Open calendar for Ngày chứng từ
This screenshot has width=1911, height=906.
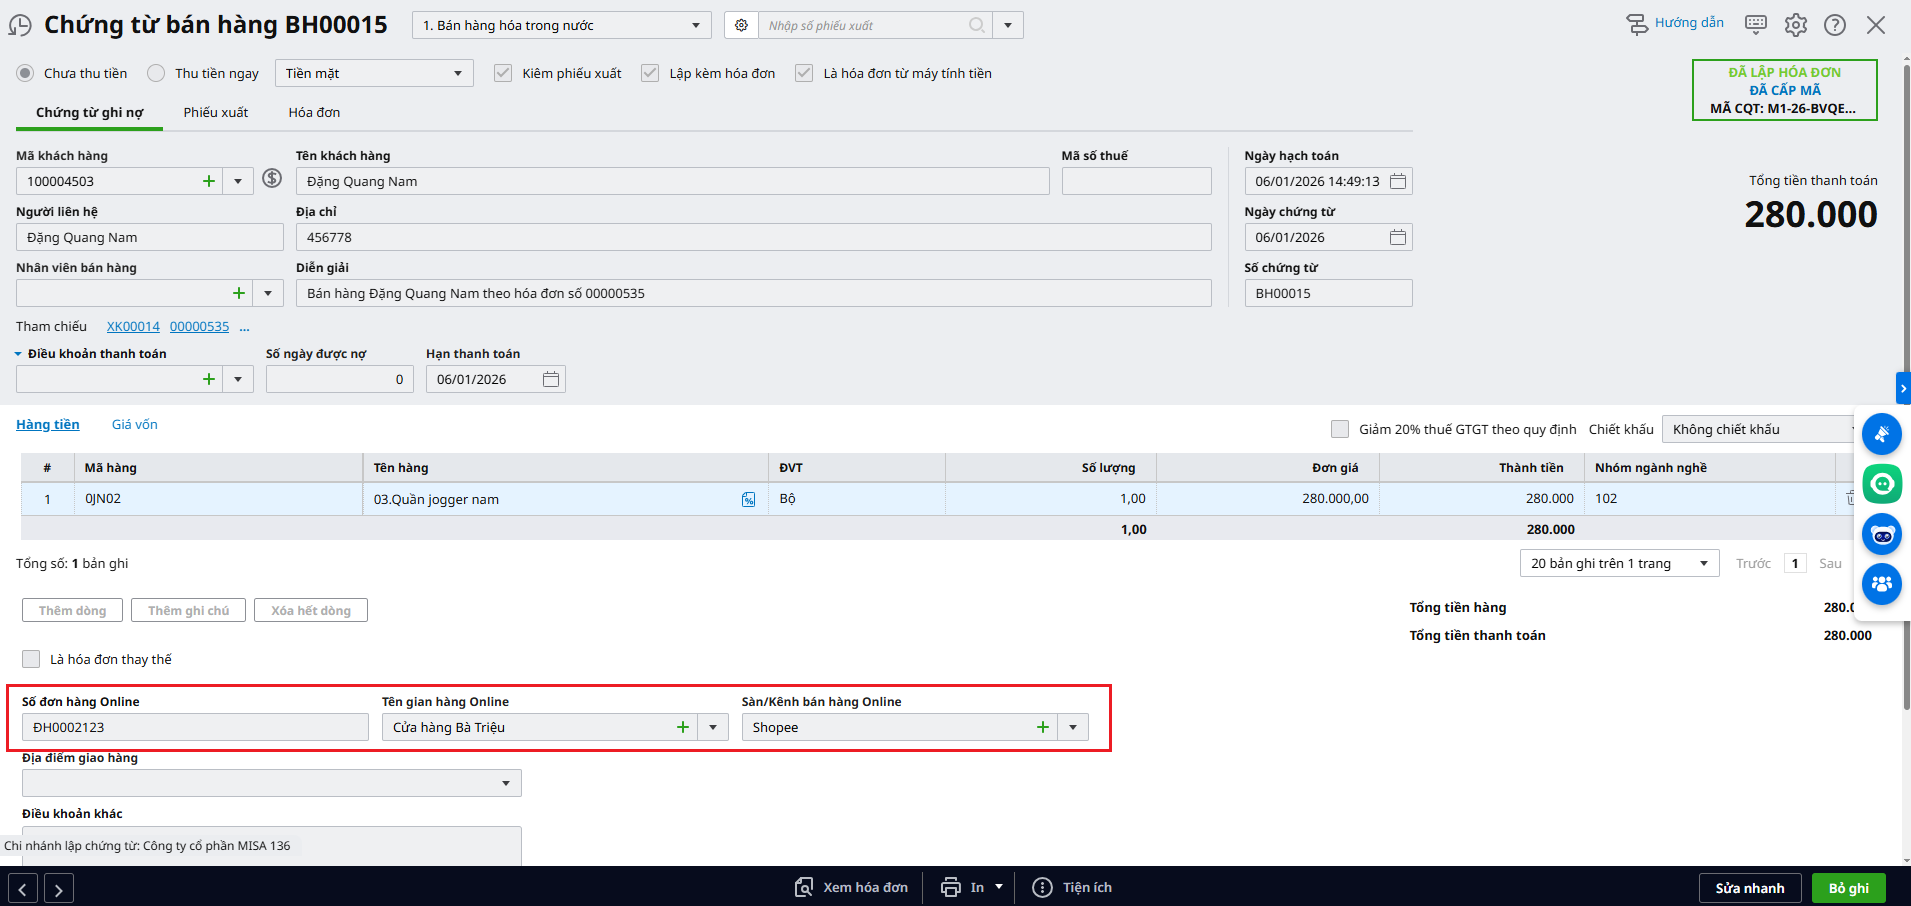pos(1397,237)
